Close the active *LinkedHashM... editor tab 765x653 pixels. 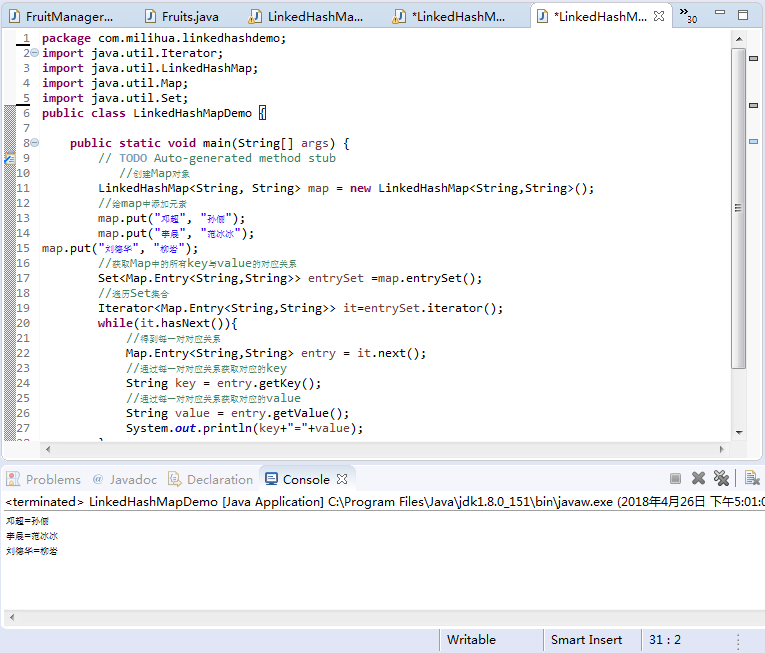659,16
